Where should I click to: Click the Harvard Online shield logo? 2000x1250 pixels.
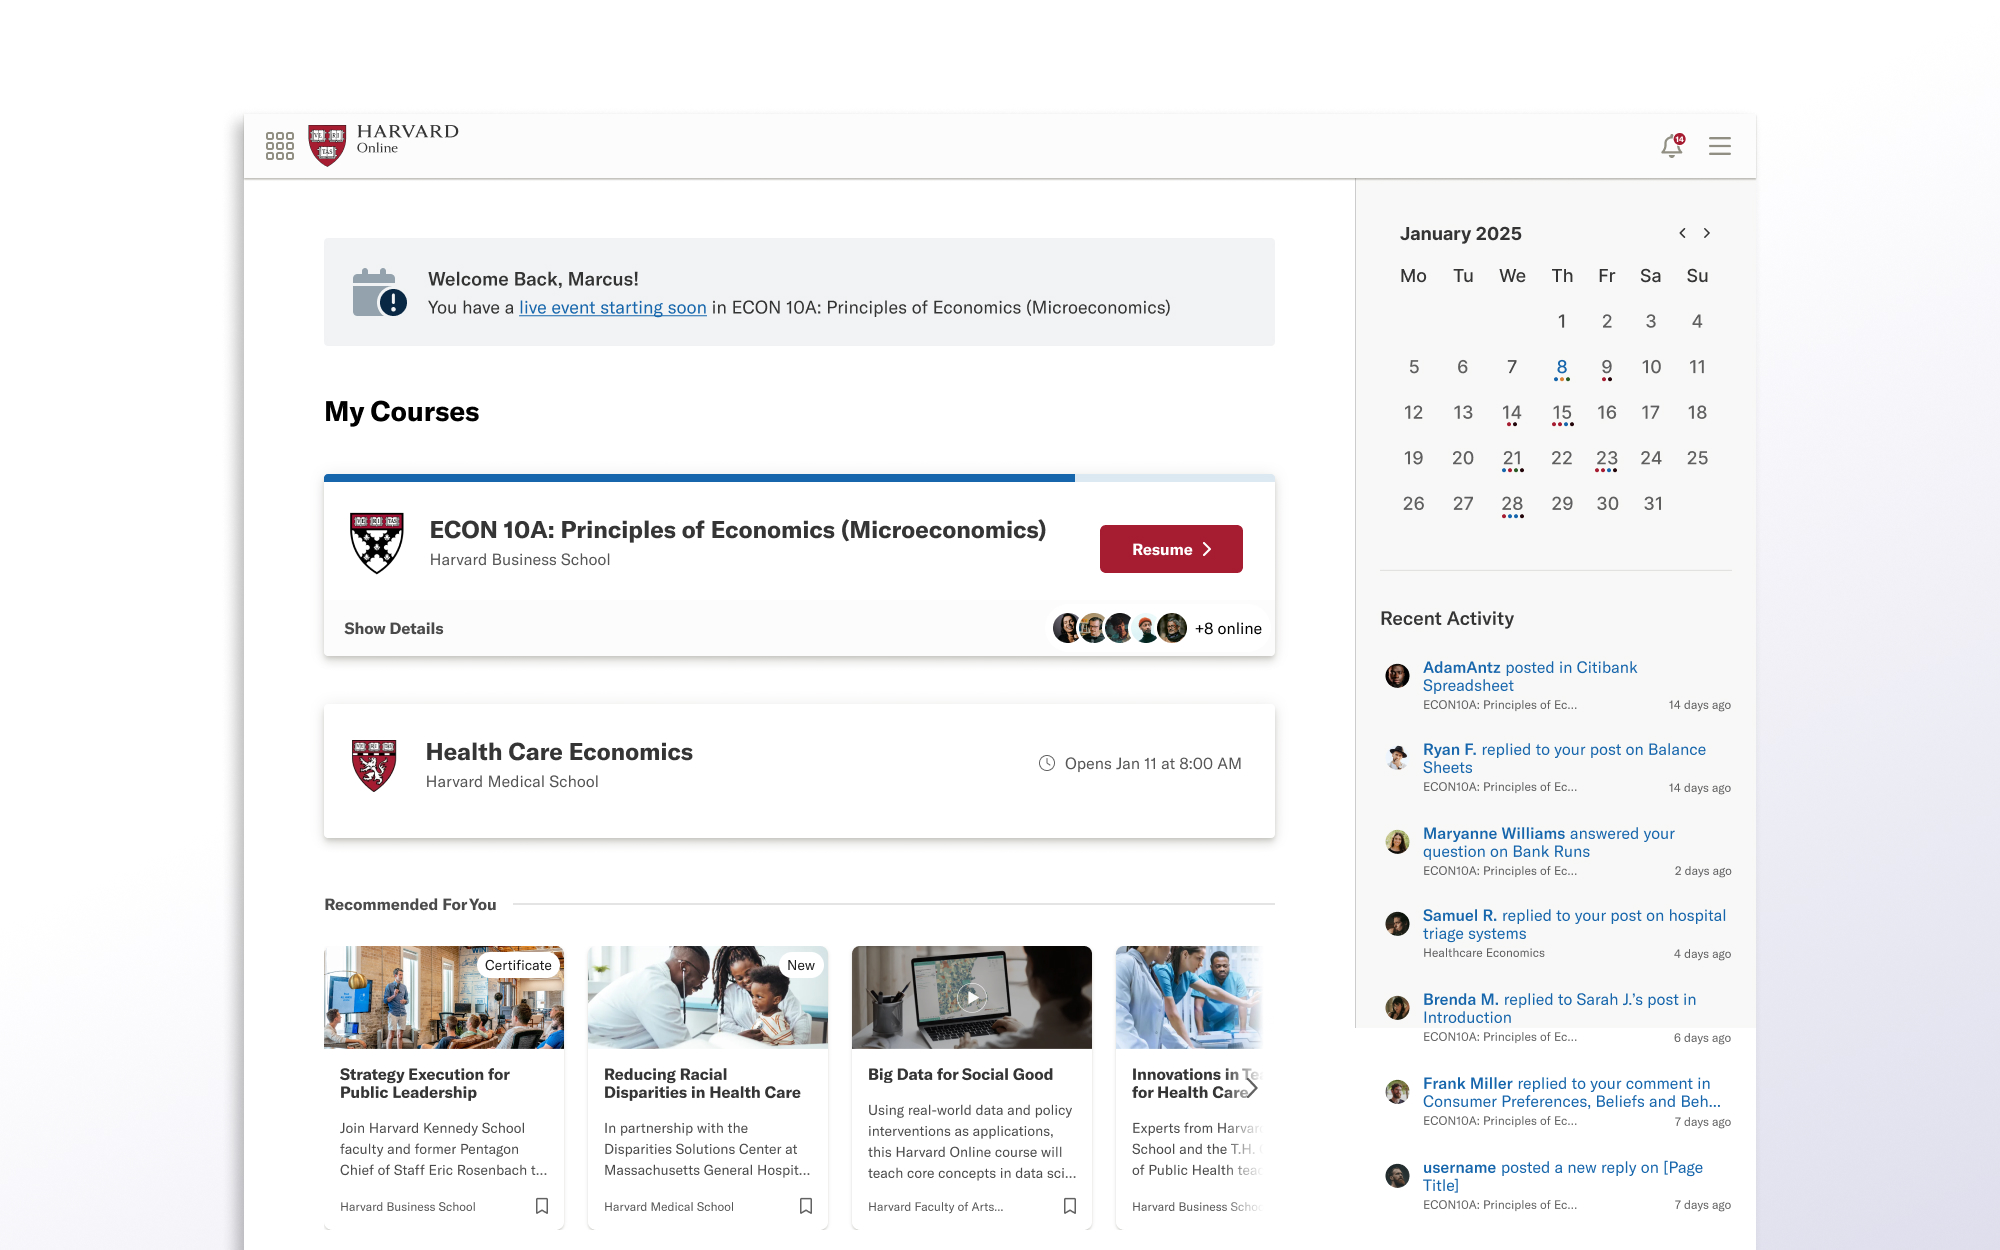click(327, 146)
